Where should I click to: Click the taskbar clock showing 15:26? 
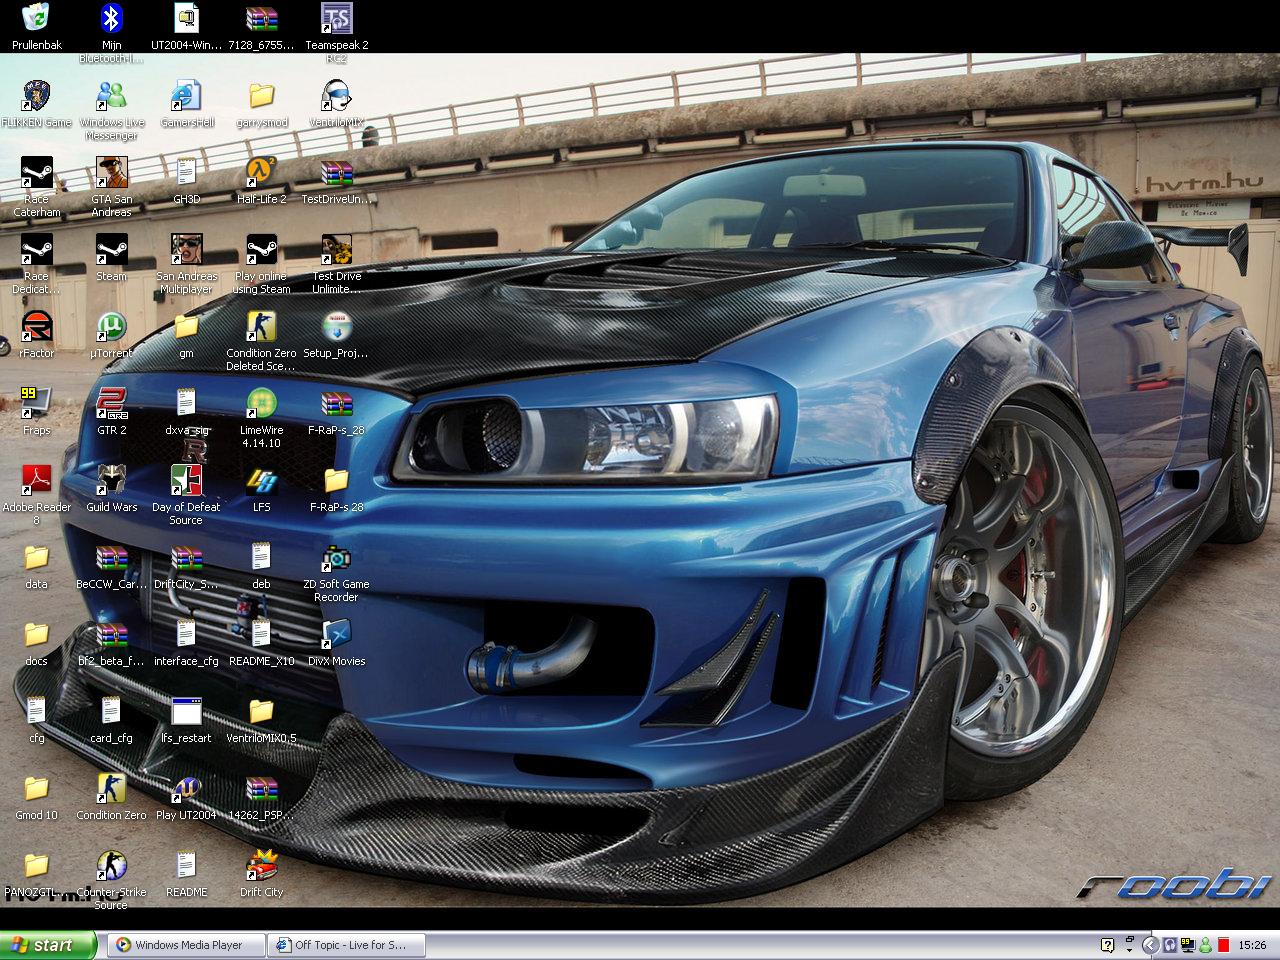(1252, 945)
